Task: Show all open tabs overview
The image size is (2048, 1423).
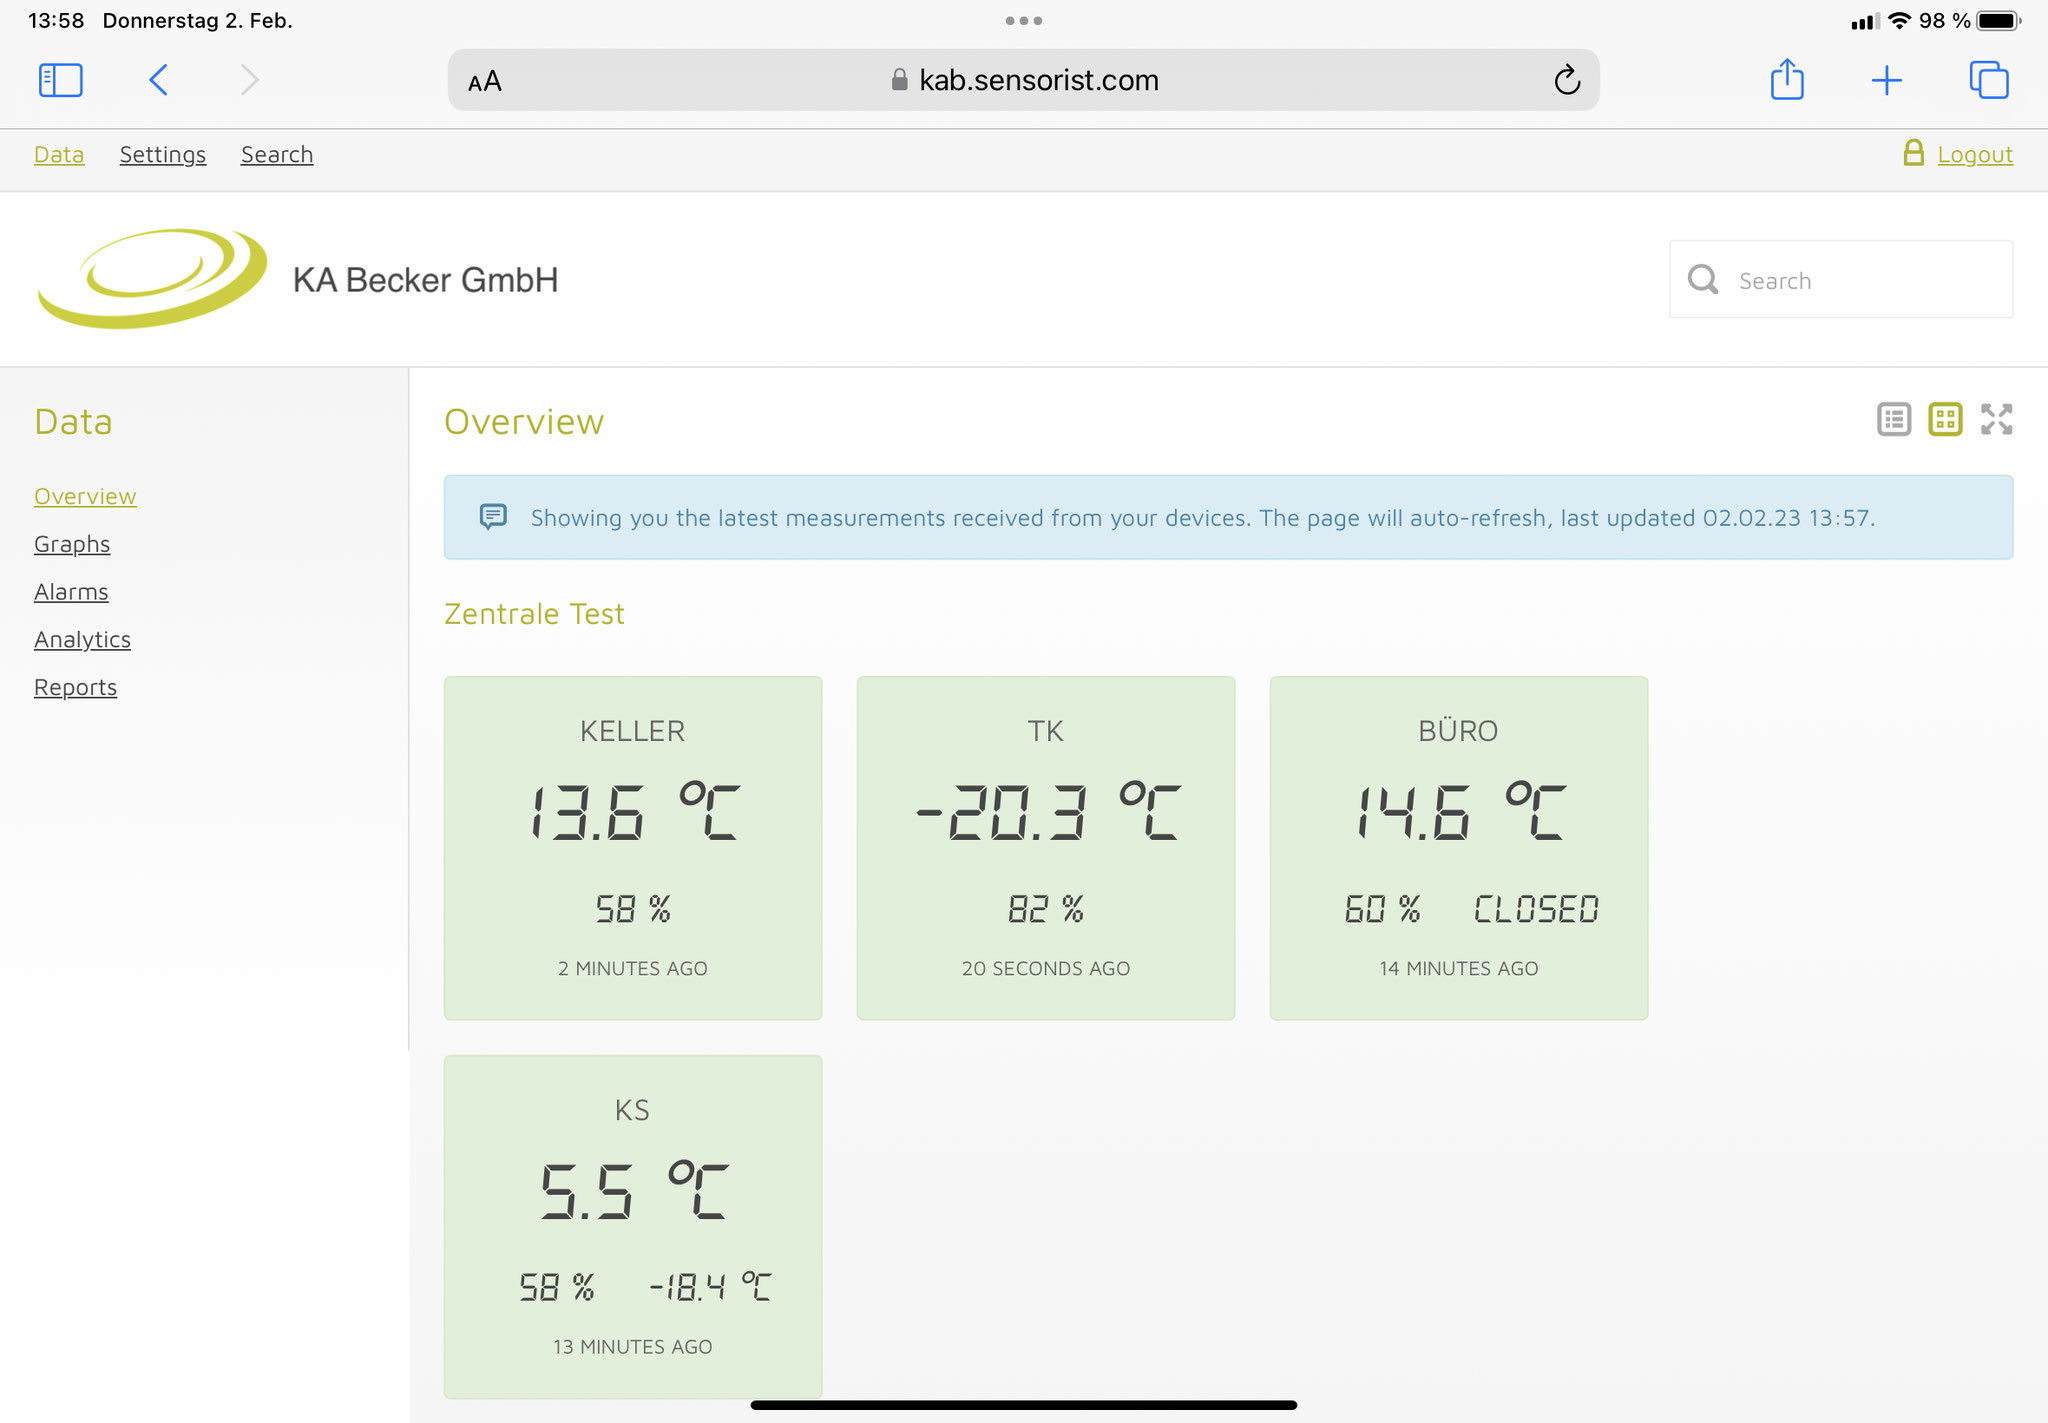Action: click(x=1988, y=80)
